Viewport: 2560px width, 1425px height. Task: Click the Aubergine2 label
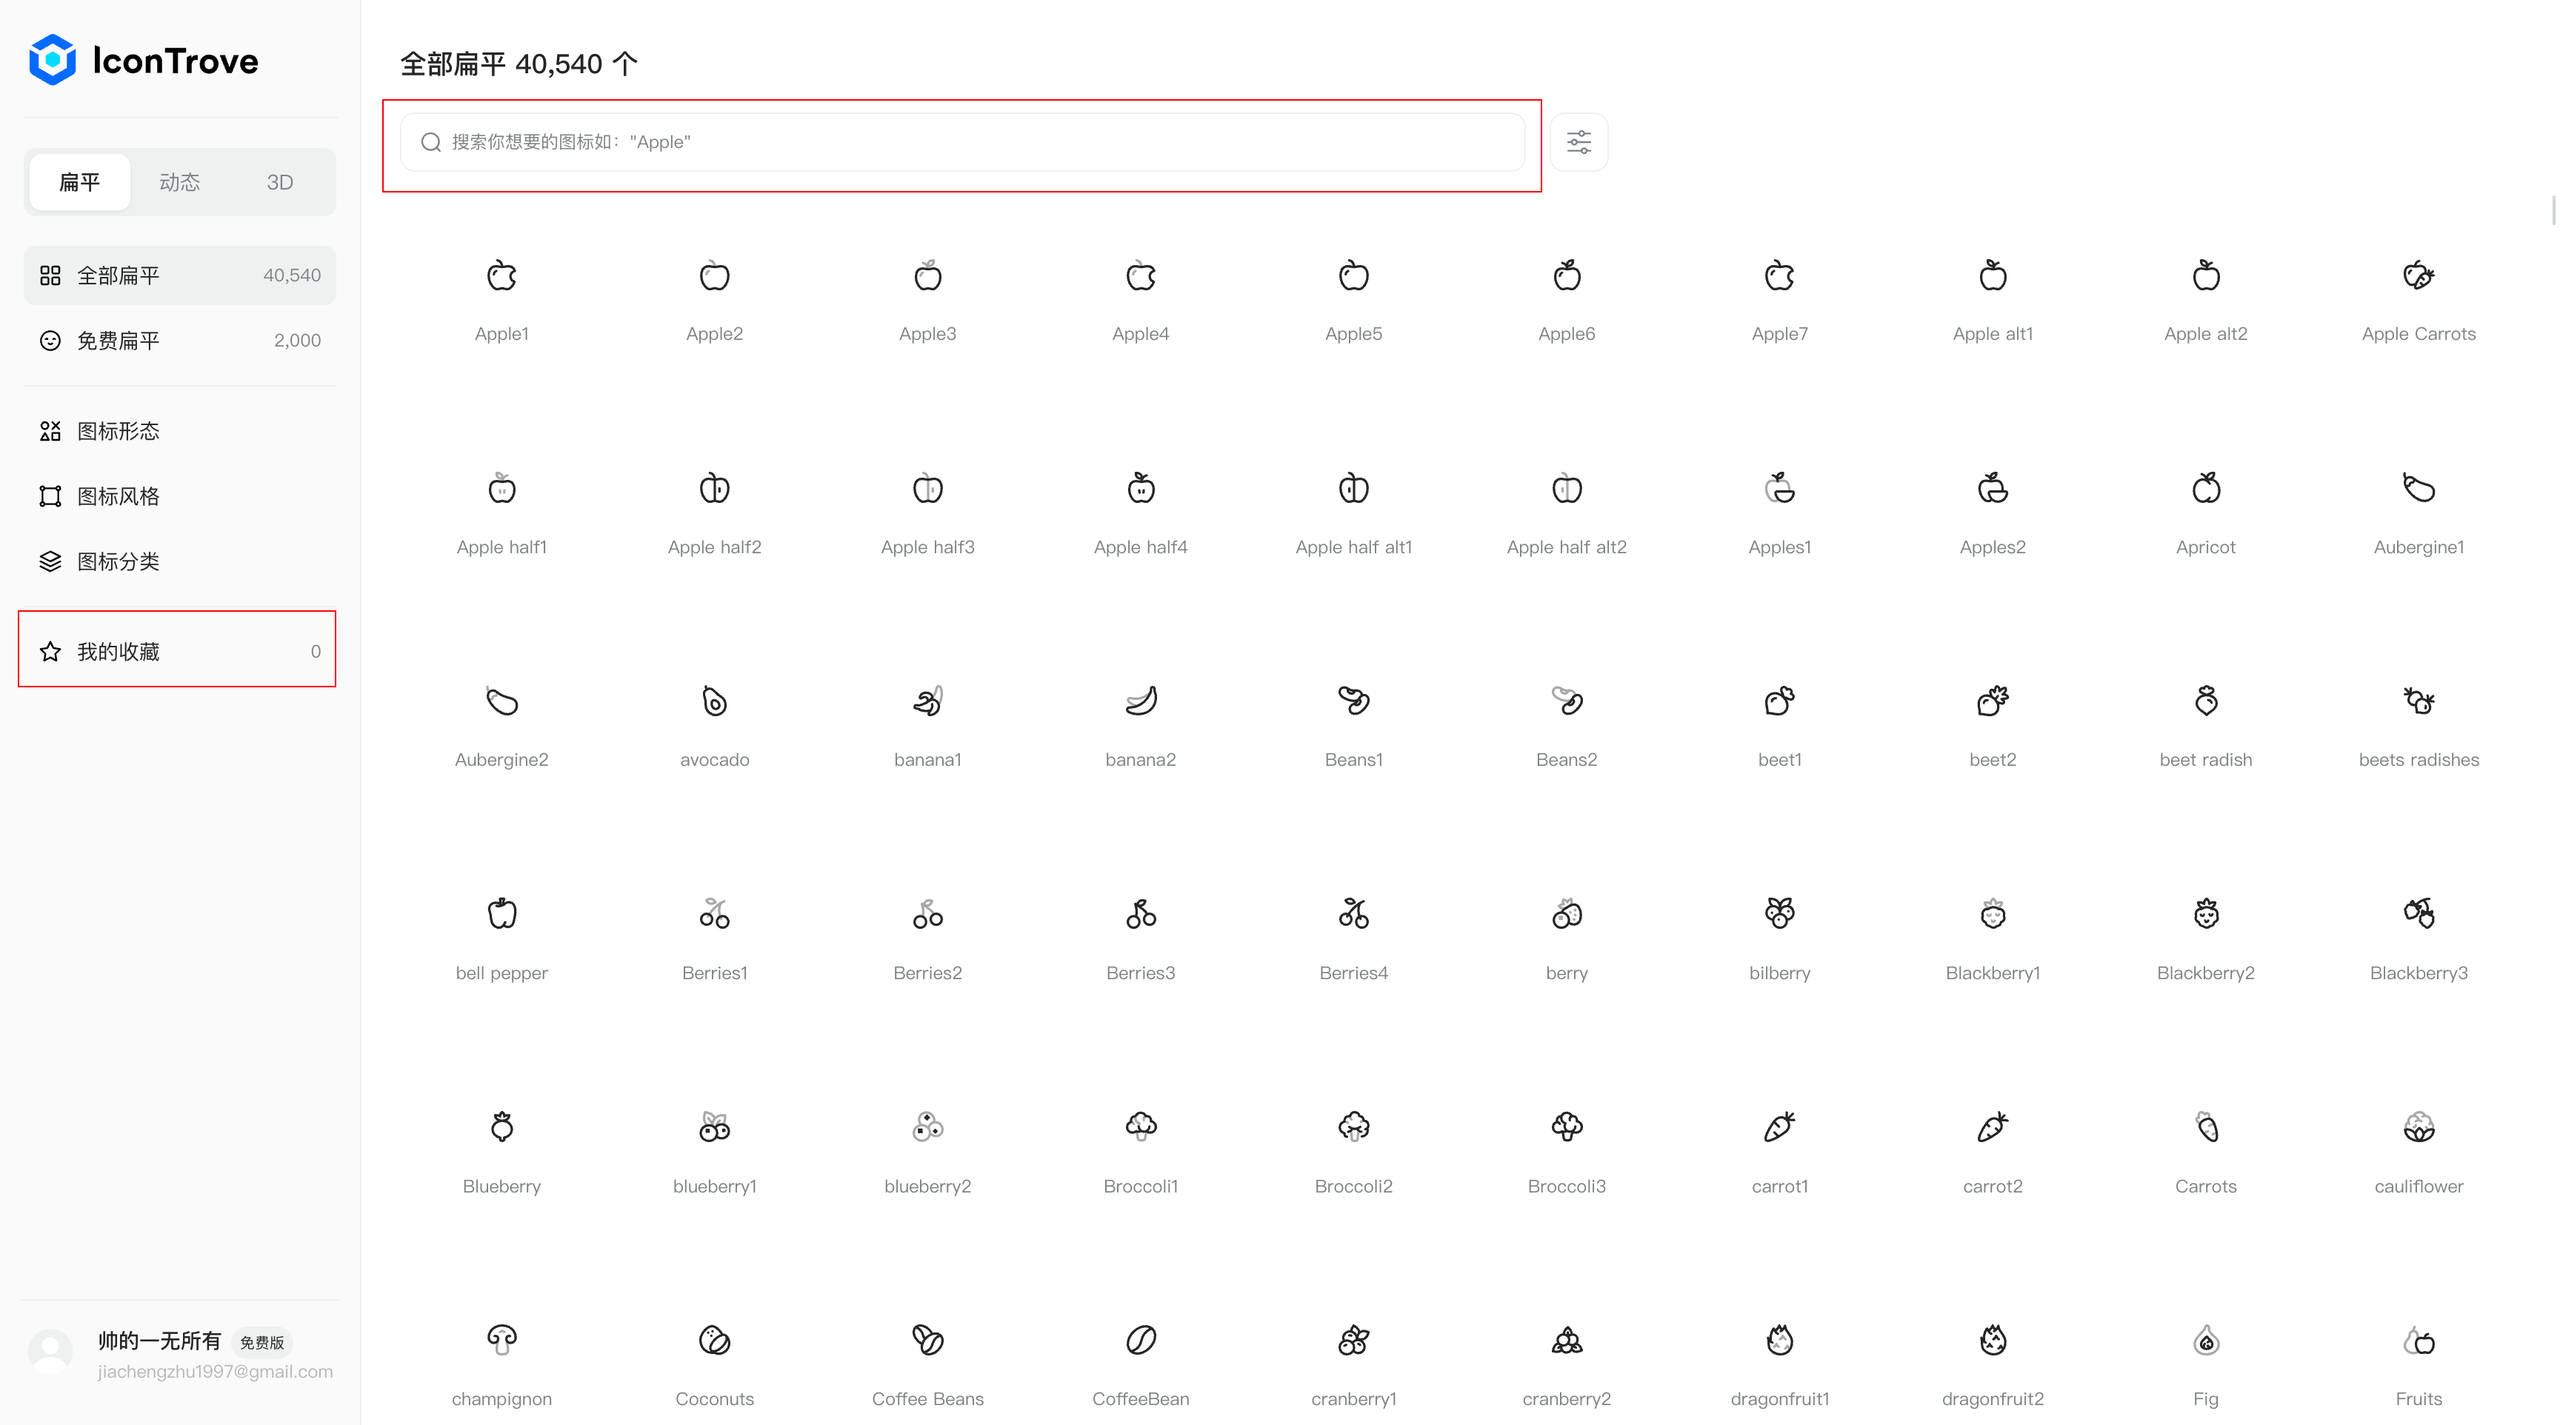pos(502,760)
